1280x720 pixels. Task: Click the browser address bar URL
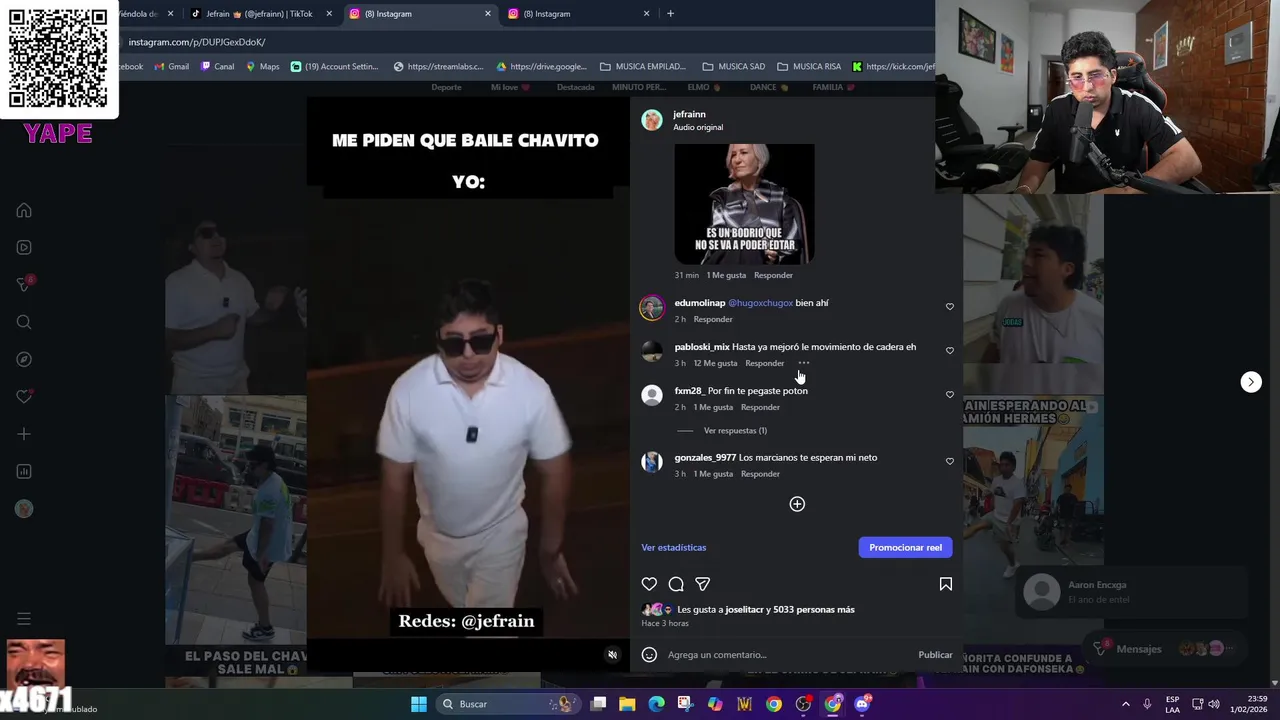coord(197,42)
